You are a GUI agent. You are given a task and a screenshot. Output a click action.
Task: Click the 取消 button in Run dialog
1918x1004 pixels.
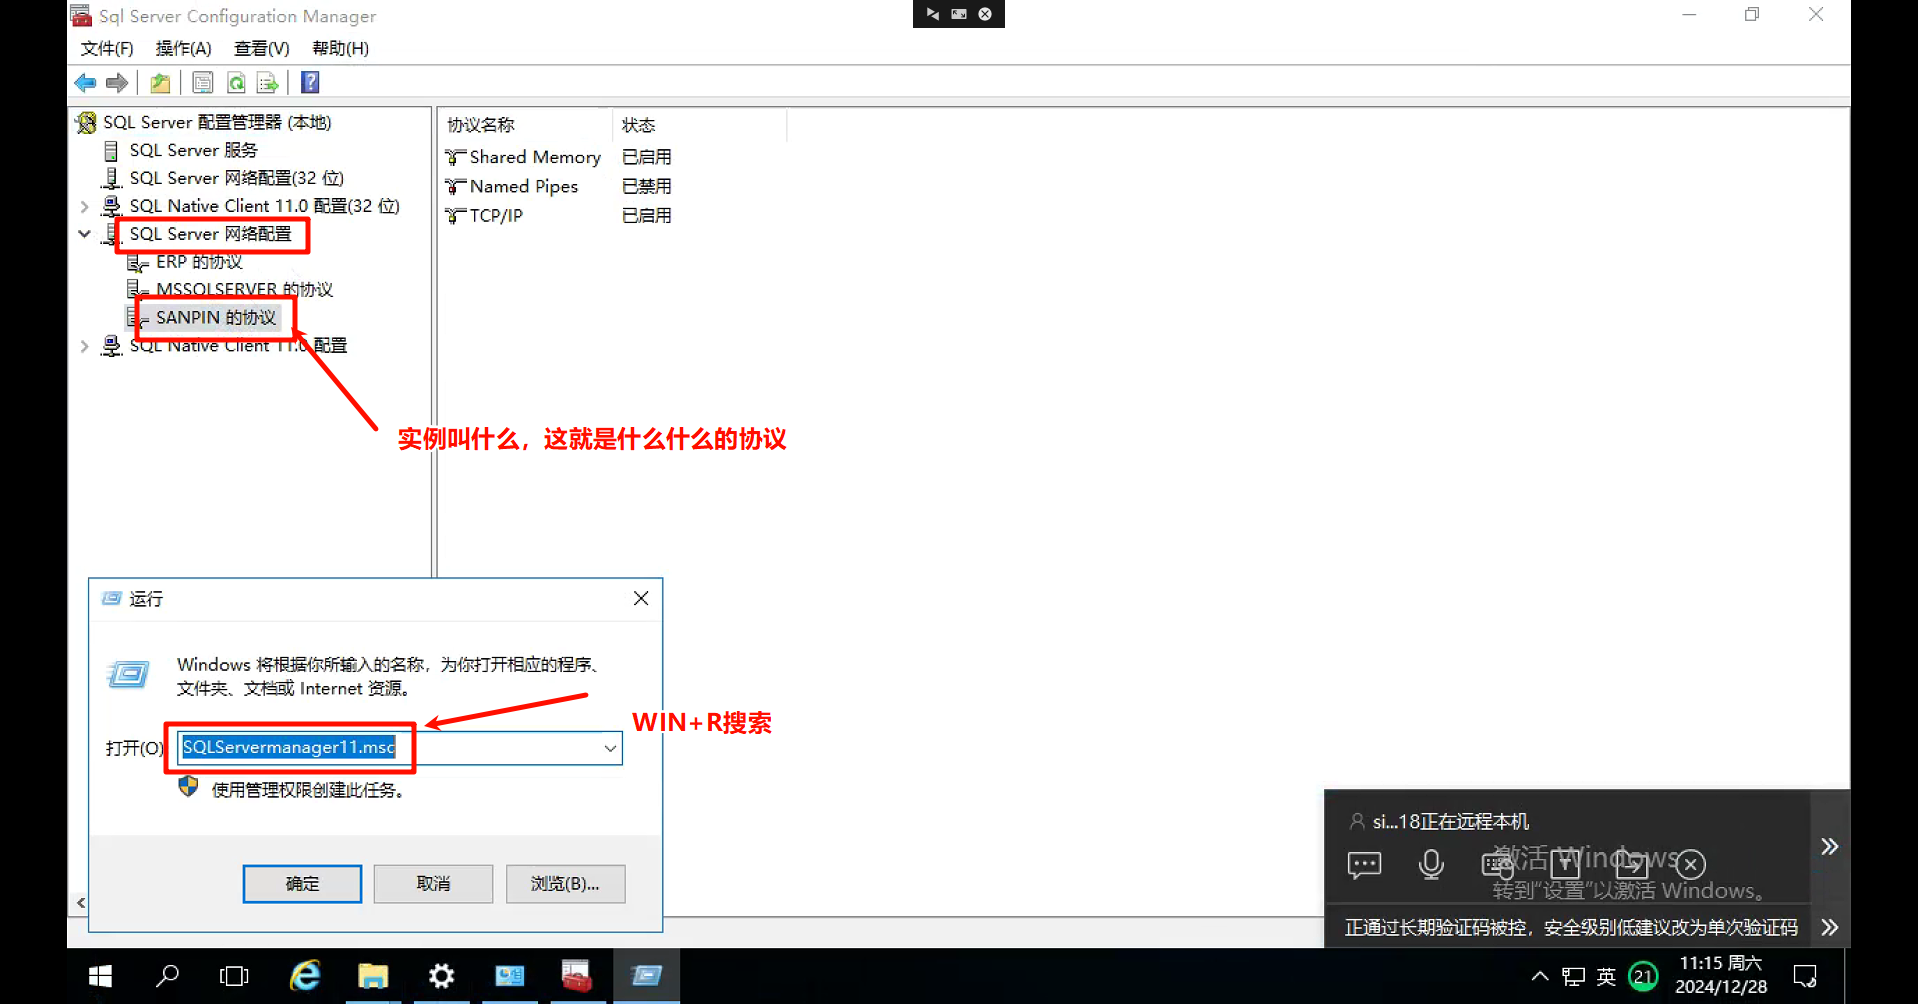433,884
